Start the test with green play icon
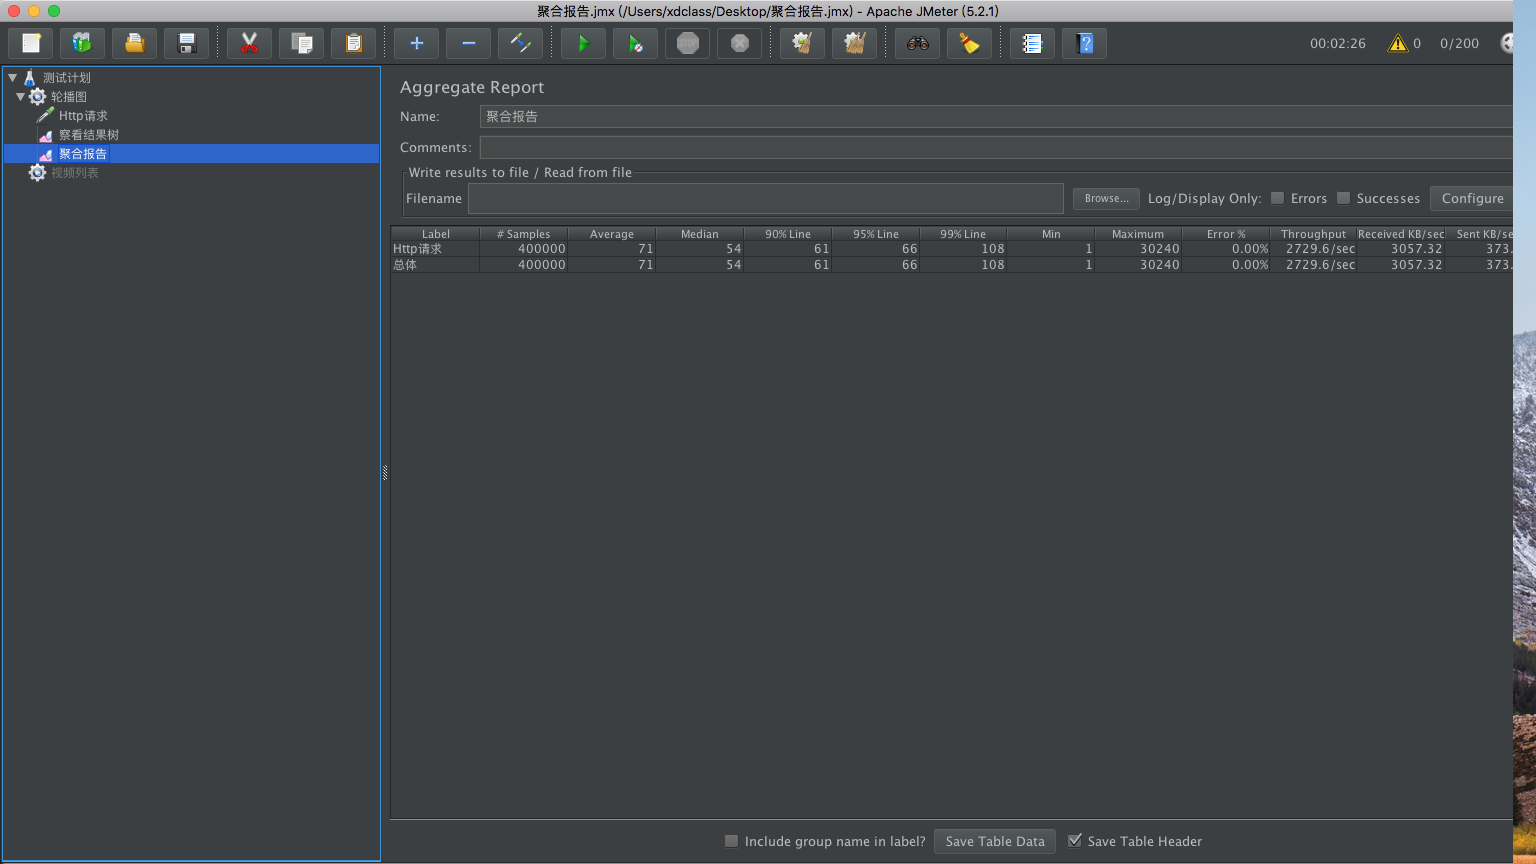Screen dimensions: 1536x864 pos(583,43)
